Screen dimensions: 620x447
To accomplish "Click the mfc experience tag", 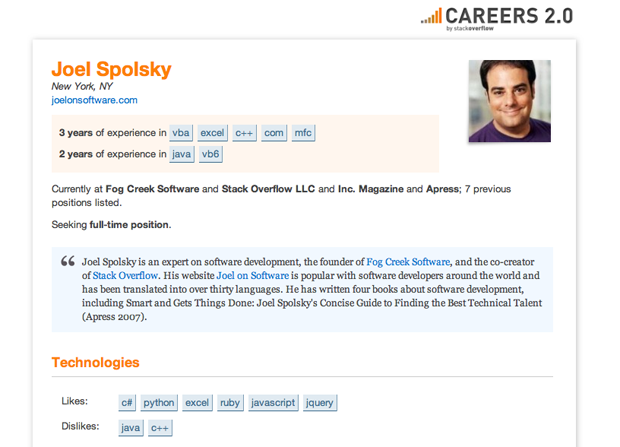I will pyautogui.click(x=303, y=133).
